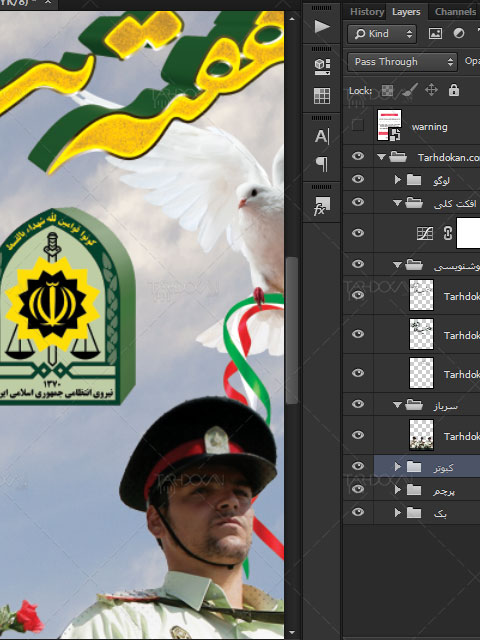Switch to the Channels tab
Viewport: 480px width, 640px height.
(455, 12)
